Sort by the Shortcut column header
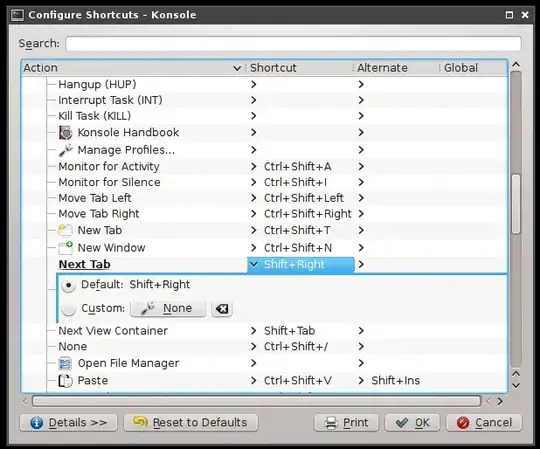Viewport: 540px width, 449px height. (299, 68)
